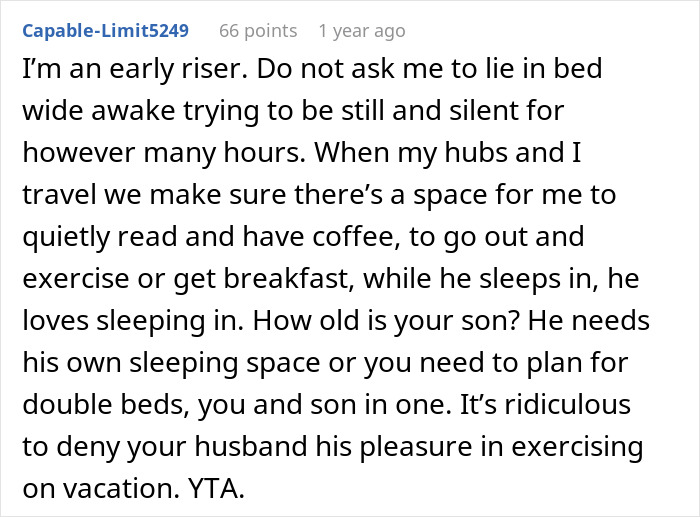Viewport: 700px width, 517px height.
Task: Click the phrase When my hubs and I
Action: coord(448,153)
